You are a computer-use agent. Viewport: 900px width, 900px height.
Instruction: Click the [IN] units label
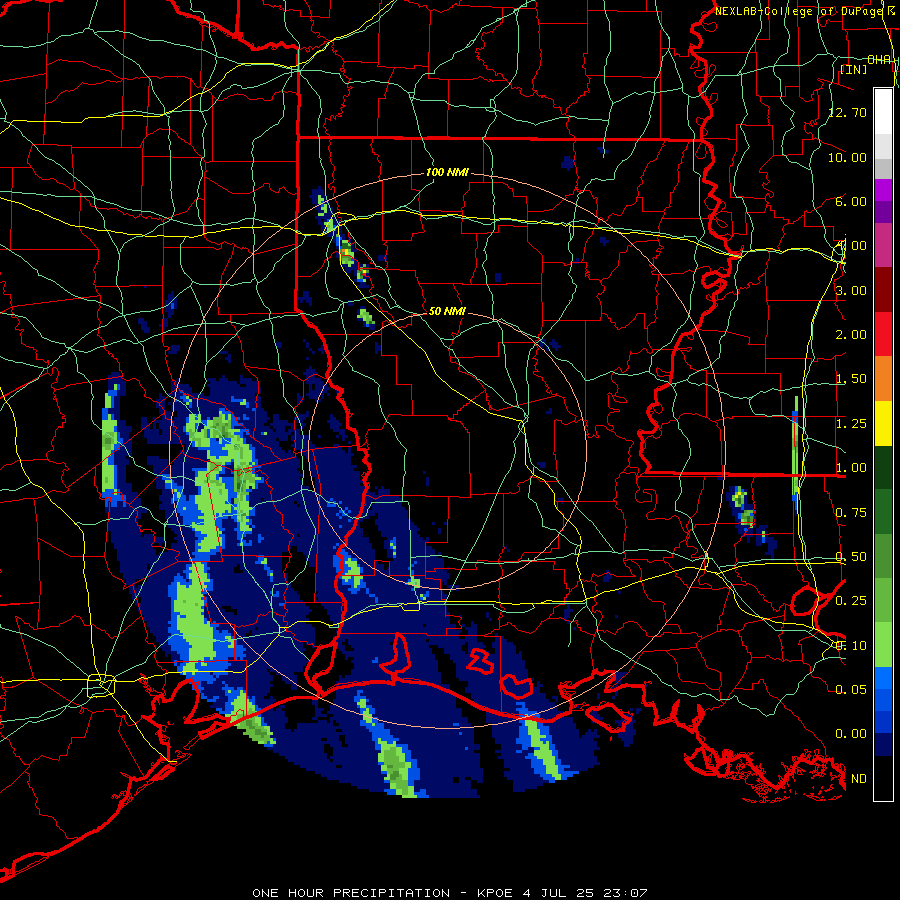(x=854, y=69)
